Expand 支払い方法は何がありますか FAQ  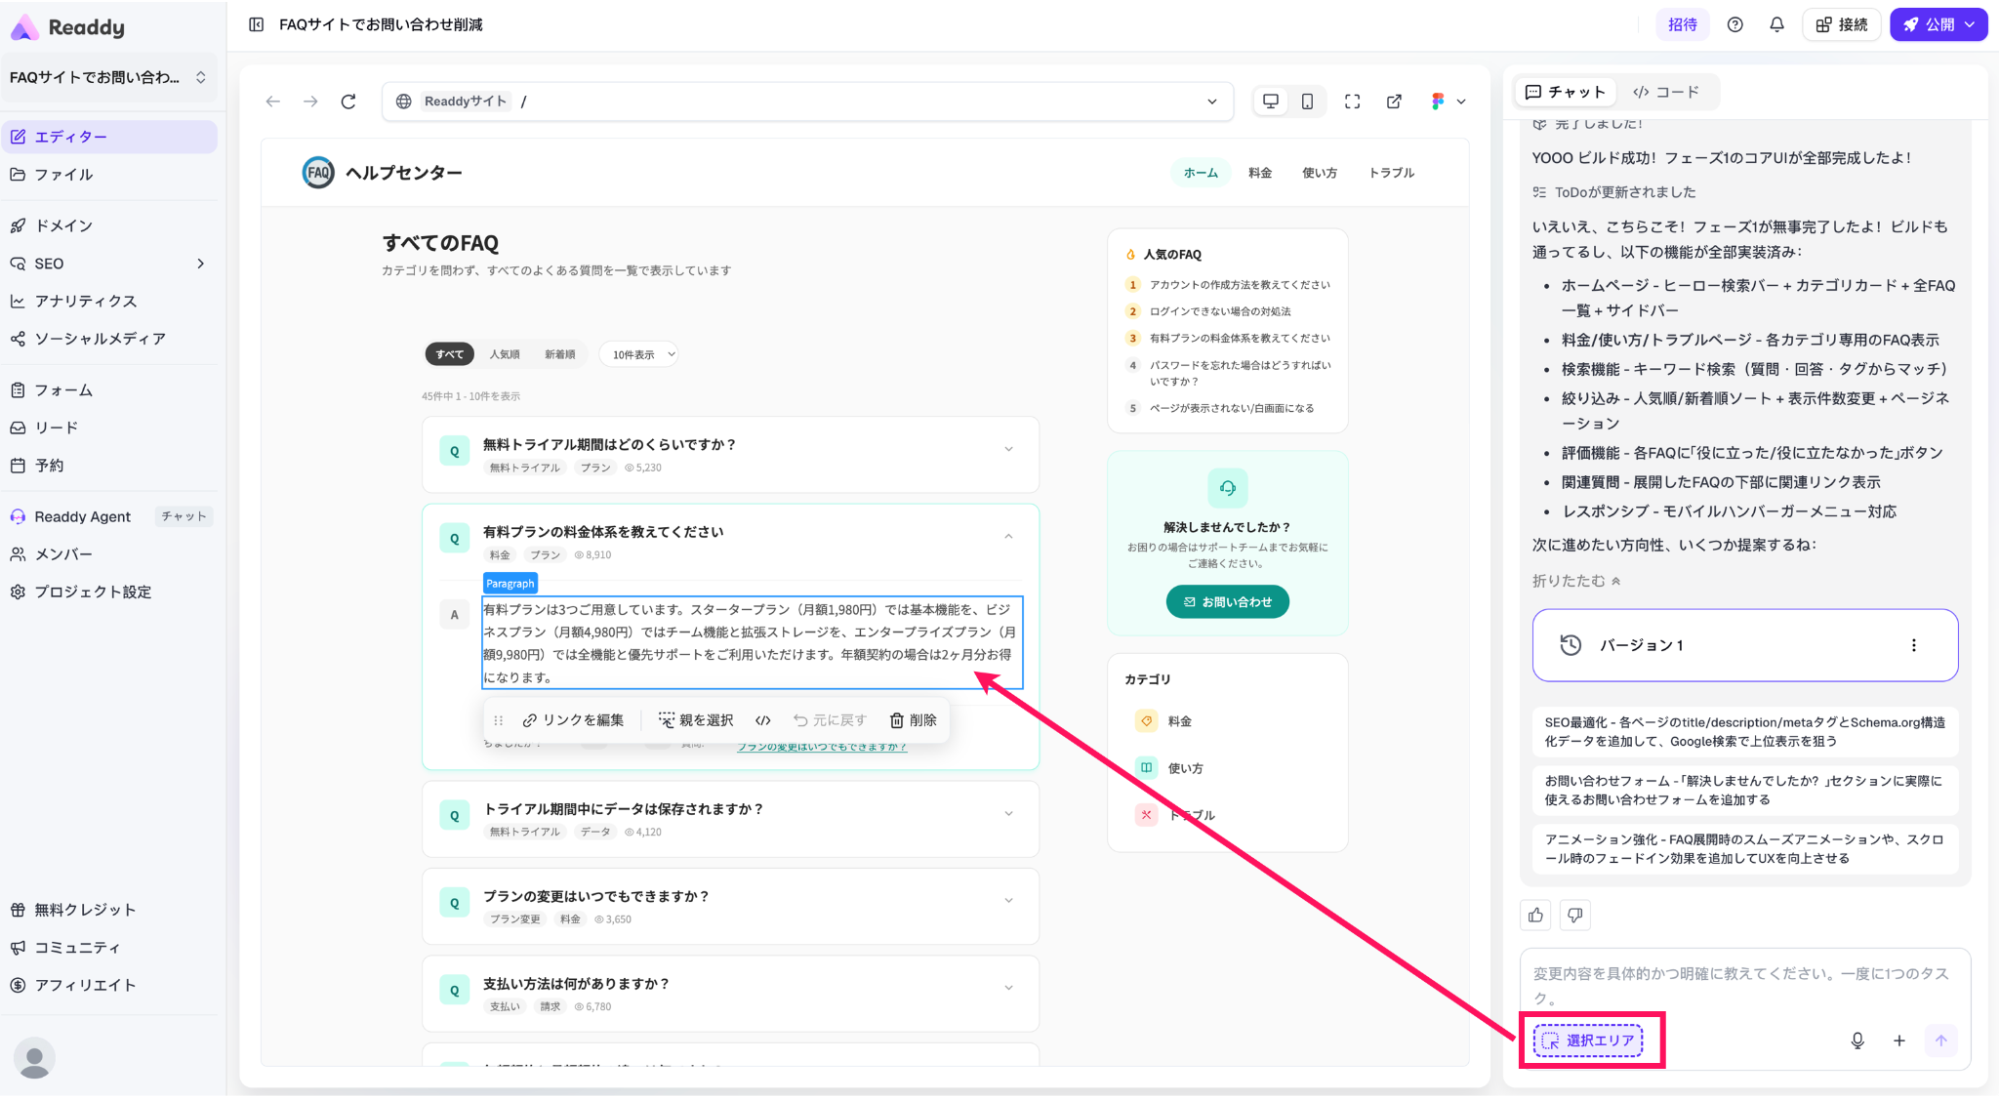pos(730,994)
